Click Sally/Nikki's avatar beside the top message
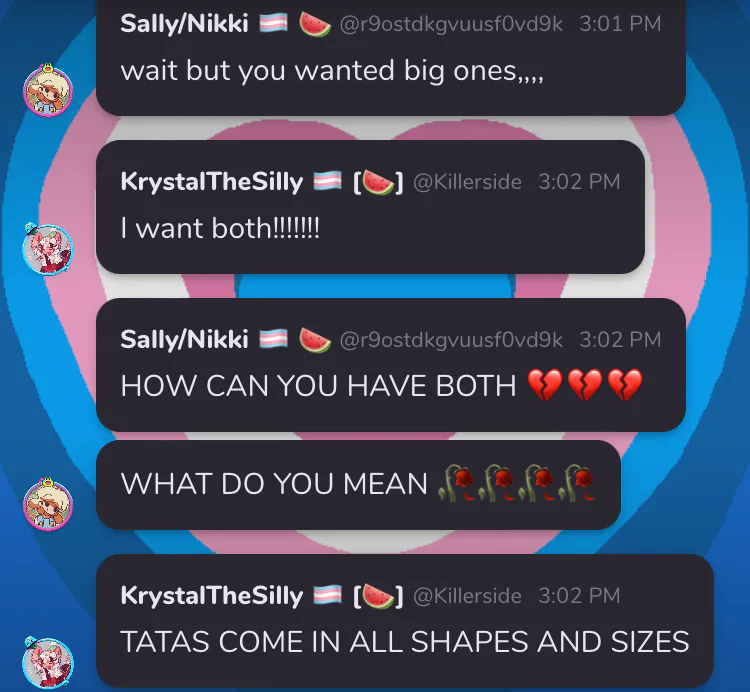Screen dimensions: 750x692 (x=48, y=90)
